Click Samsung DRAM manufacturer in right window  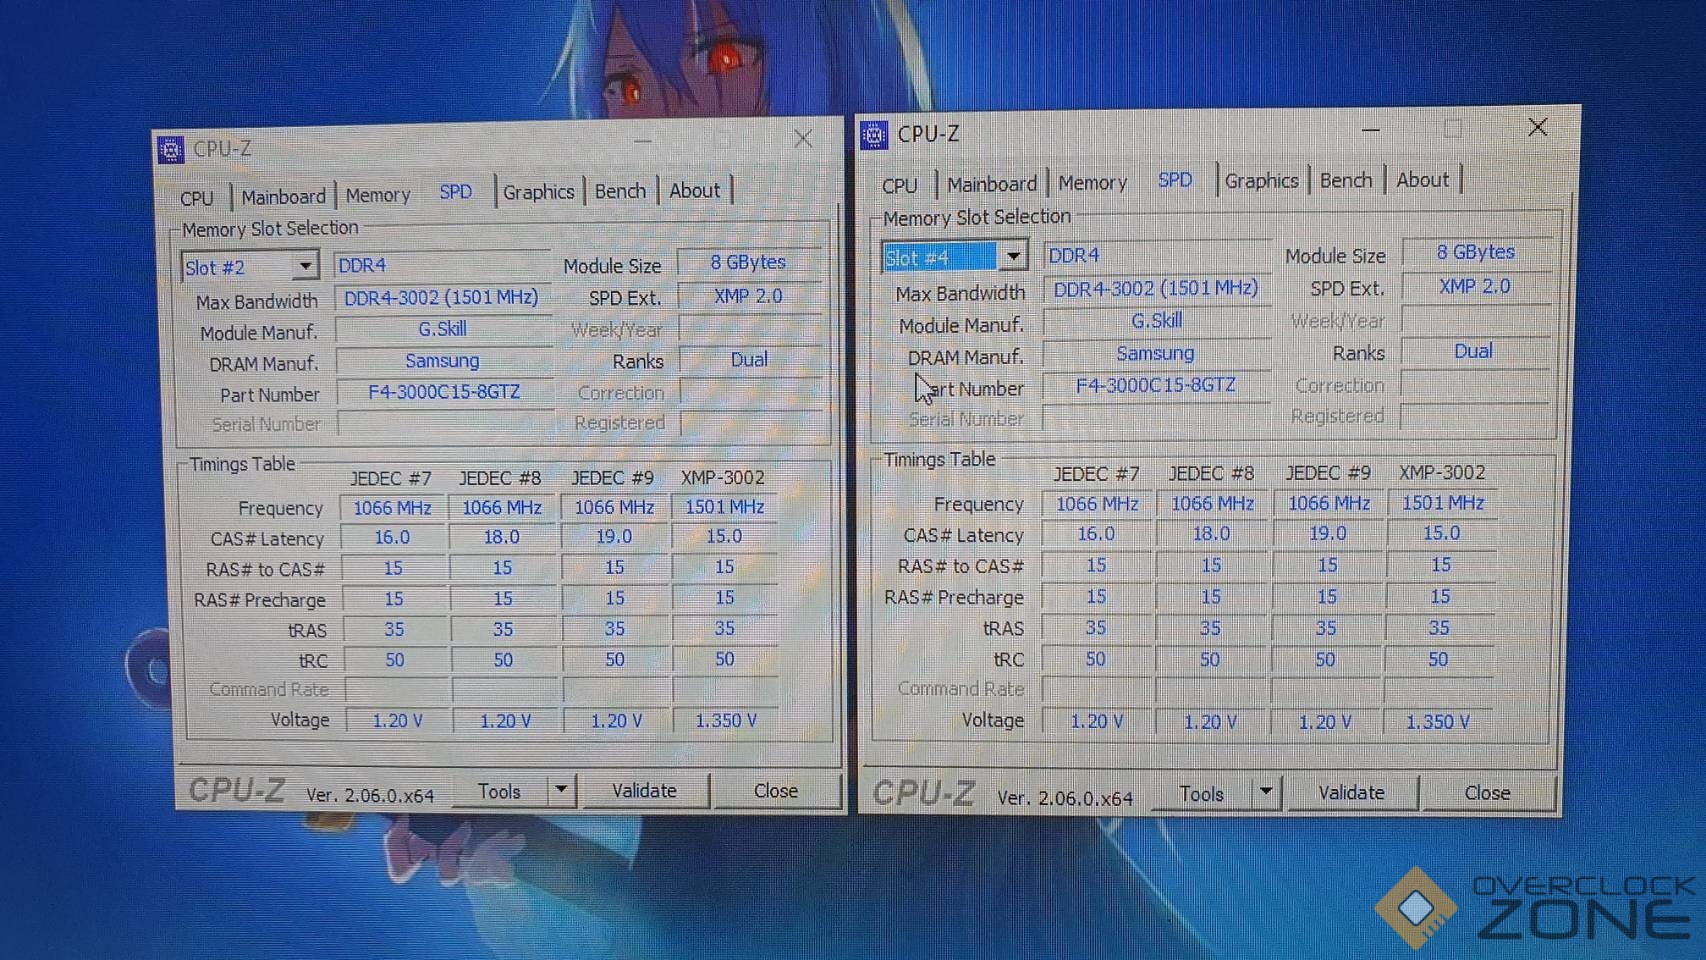[x=1155, y=353]
